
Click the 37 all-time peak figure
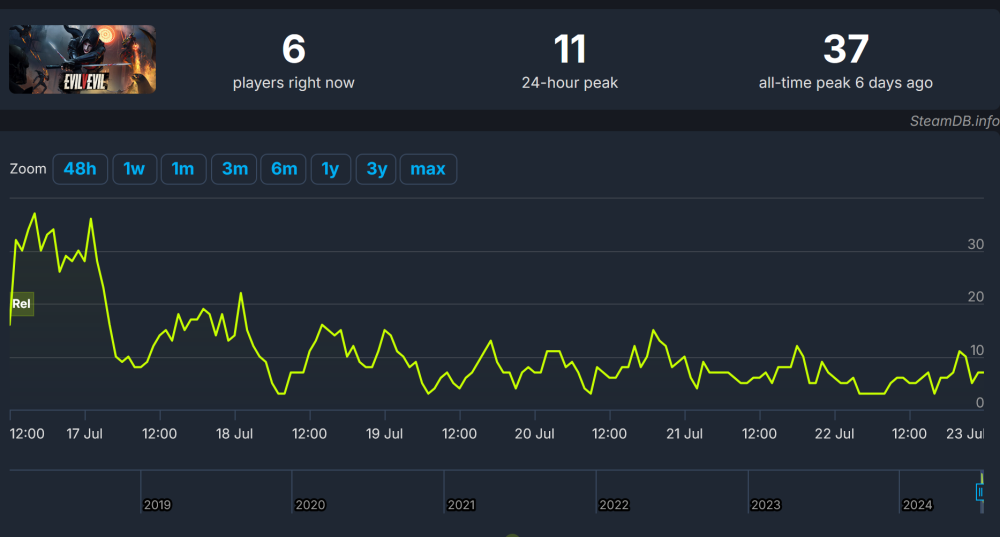[846, 50]
